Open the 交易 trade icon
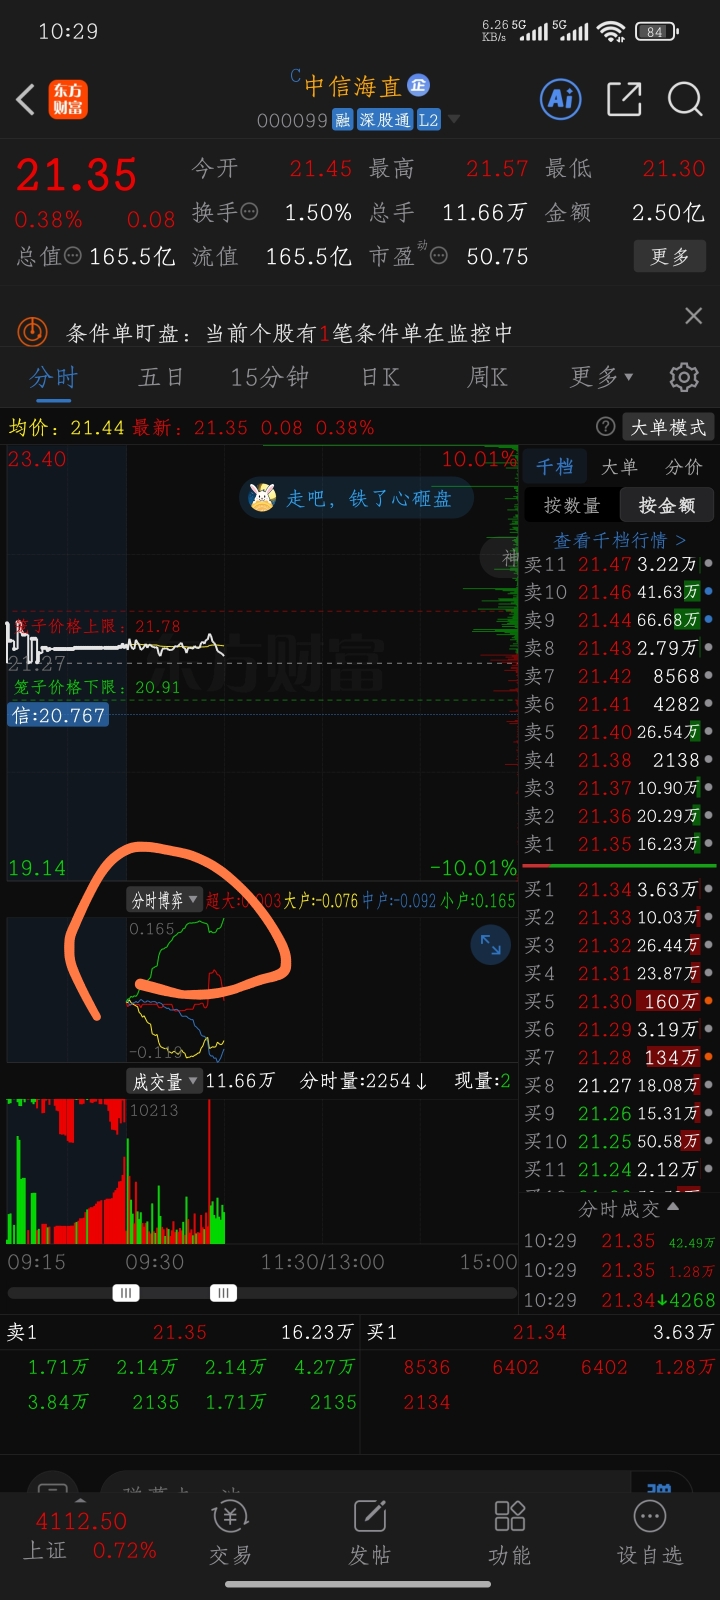The height and width of the screenshot is (1600, 720). (230, 1533)
